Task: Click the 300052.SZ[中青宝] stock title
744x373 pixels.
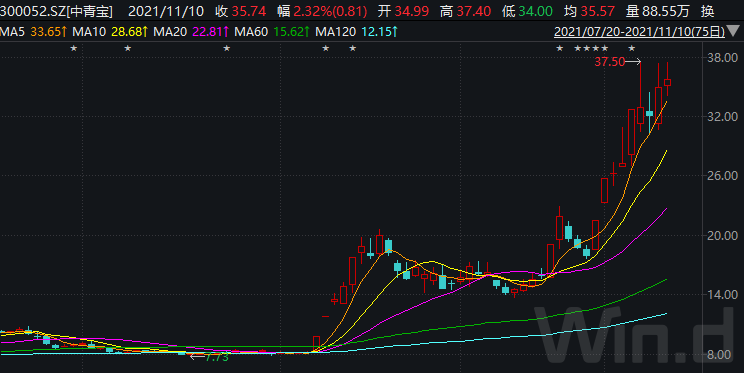Action: [x=56, y=11]
